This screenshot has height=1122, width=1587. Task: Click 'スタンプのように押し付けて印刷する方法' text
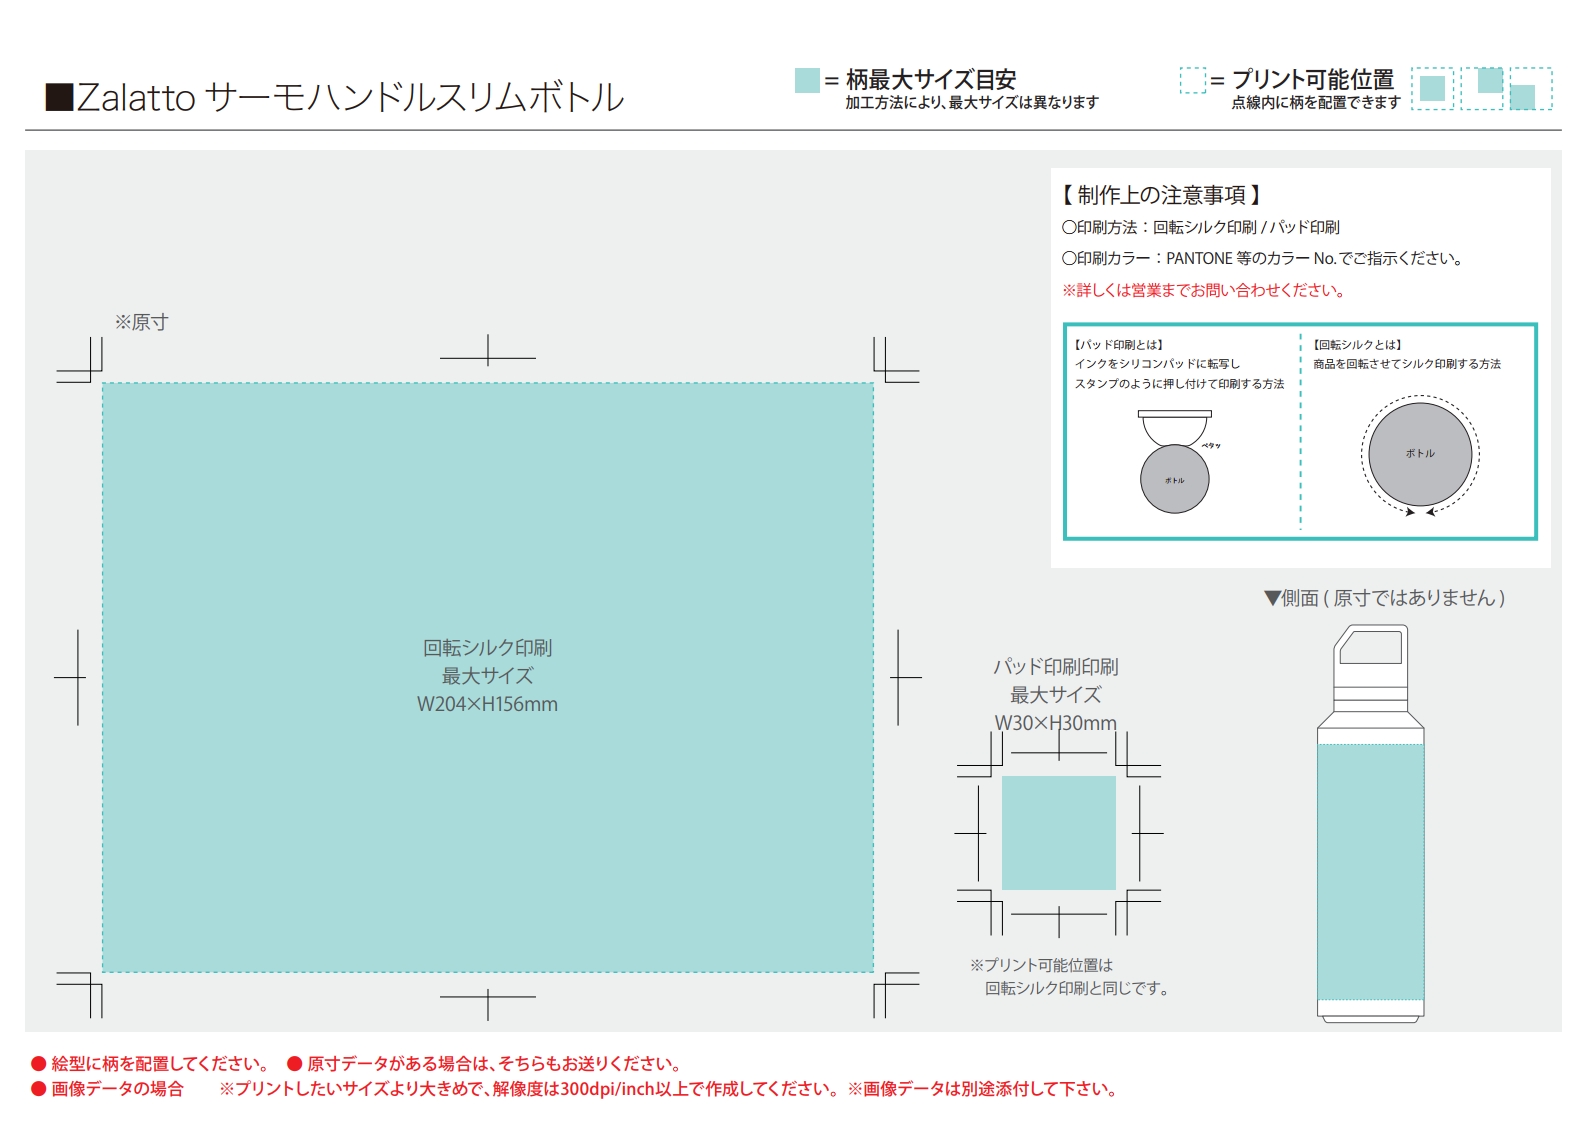(x=1179, y=384)
